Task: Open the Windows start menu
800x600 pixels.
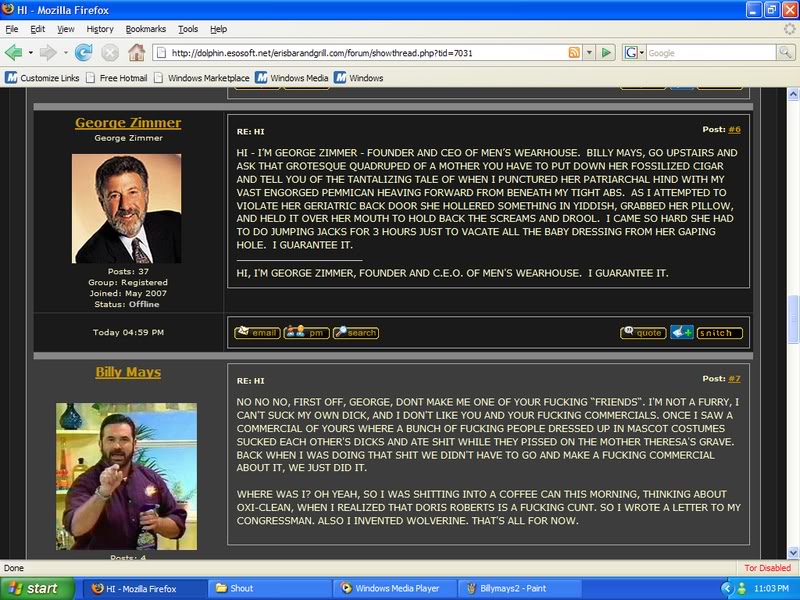Action: click(36, 588)
